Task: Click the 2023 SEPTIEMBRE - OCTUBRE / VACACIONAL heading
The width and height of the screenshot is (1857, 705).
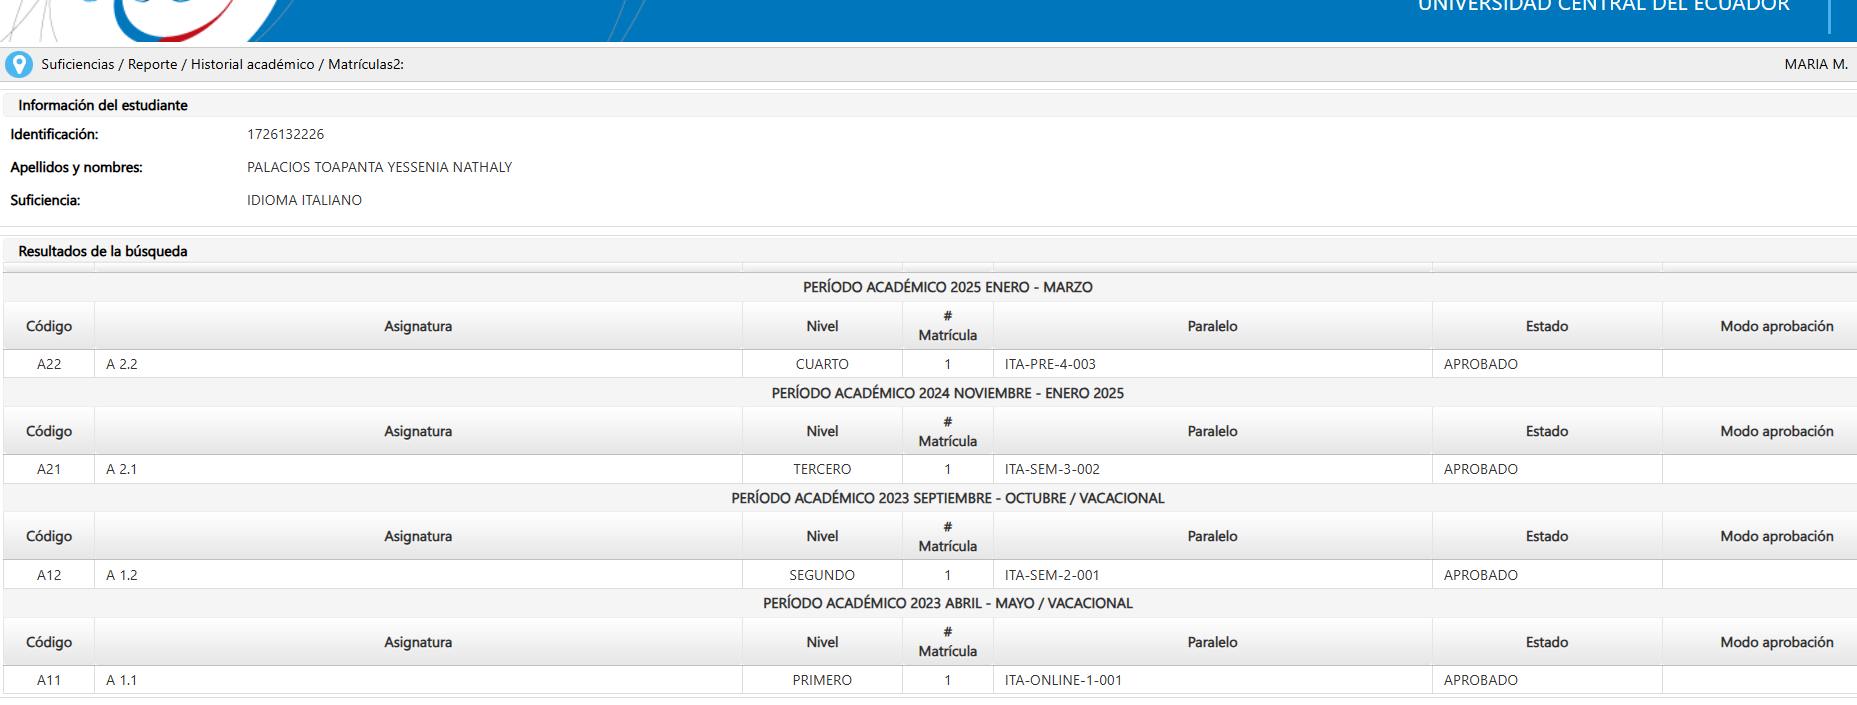Action: tap(948, 498)
